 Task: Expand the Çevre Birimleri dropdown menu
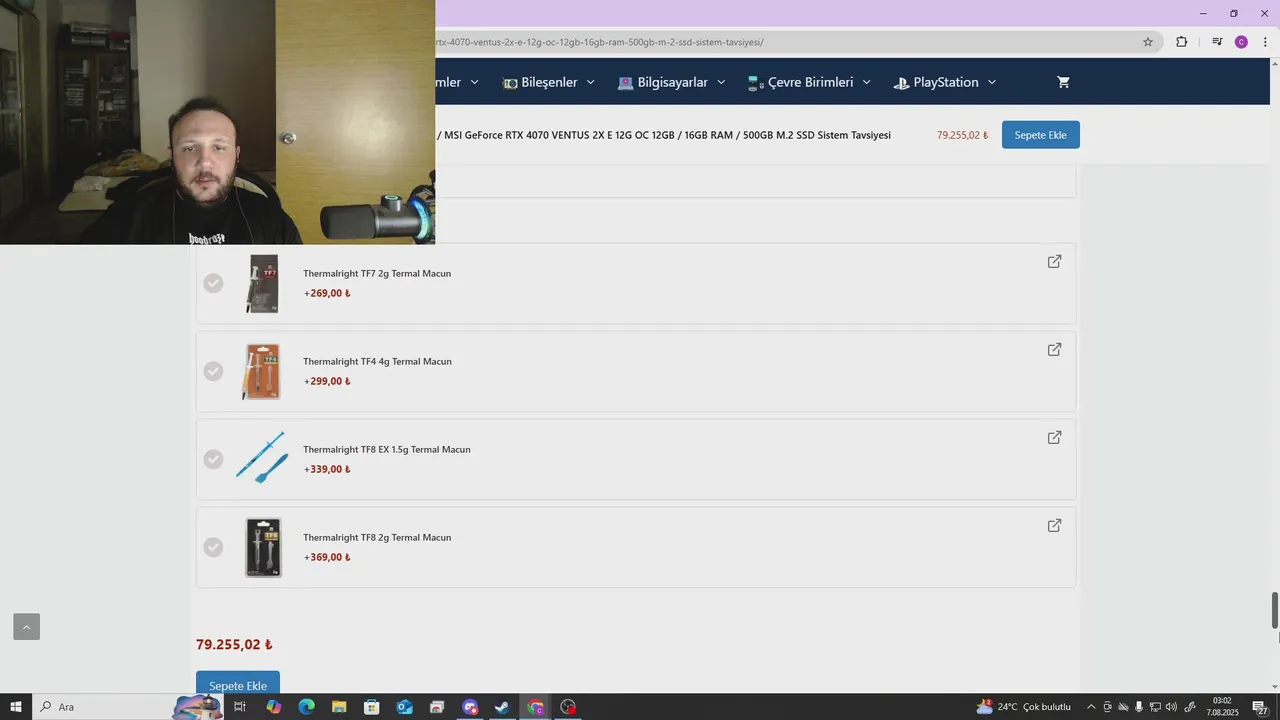[x=809, y=82]
